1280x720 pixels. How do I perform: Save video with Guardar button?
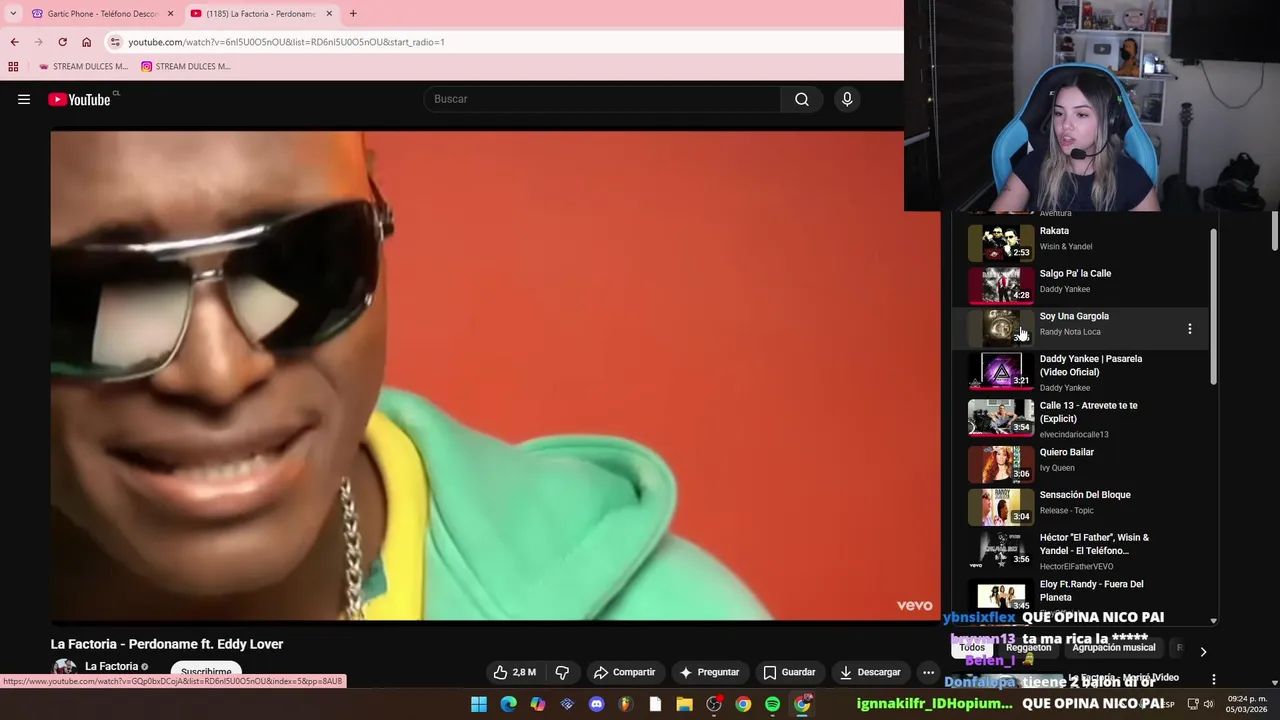[789, 672]
